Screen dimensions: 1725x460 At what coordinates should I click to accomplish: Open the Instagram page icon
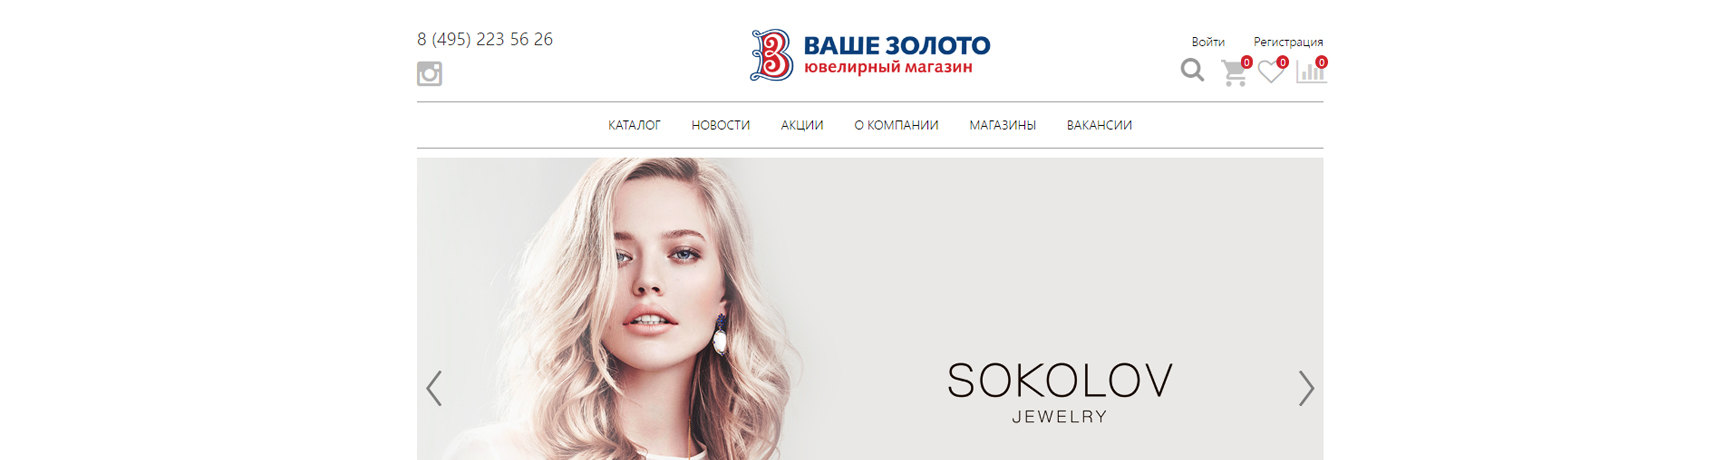point(429,74)
